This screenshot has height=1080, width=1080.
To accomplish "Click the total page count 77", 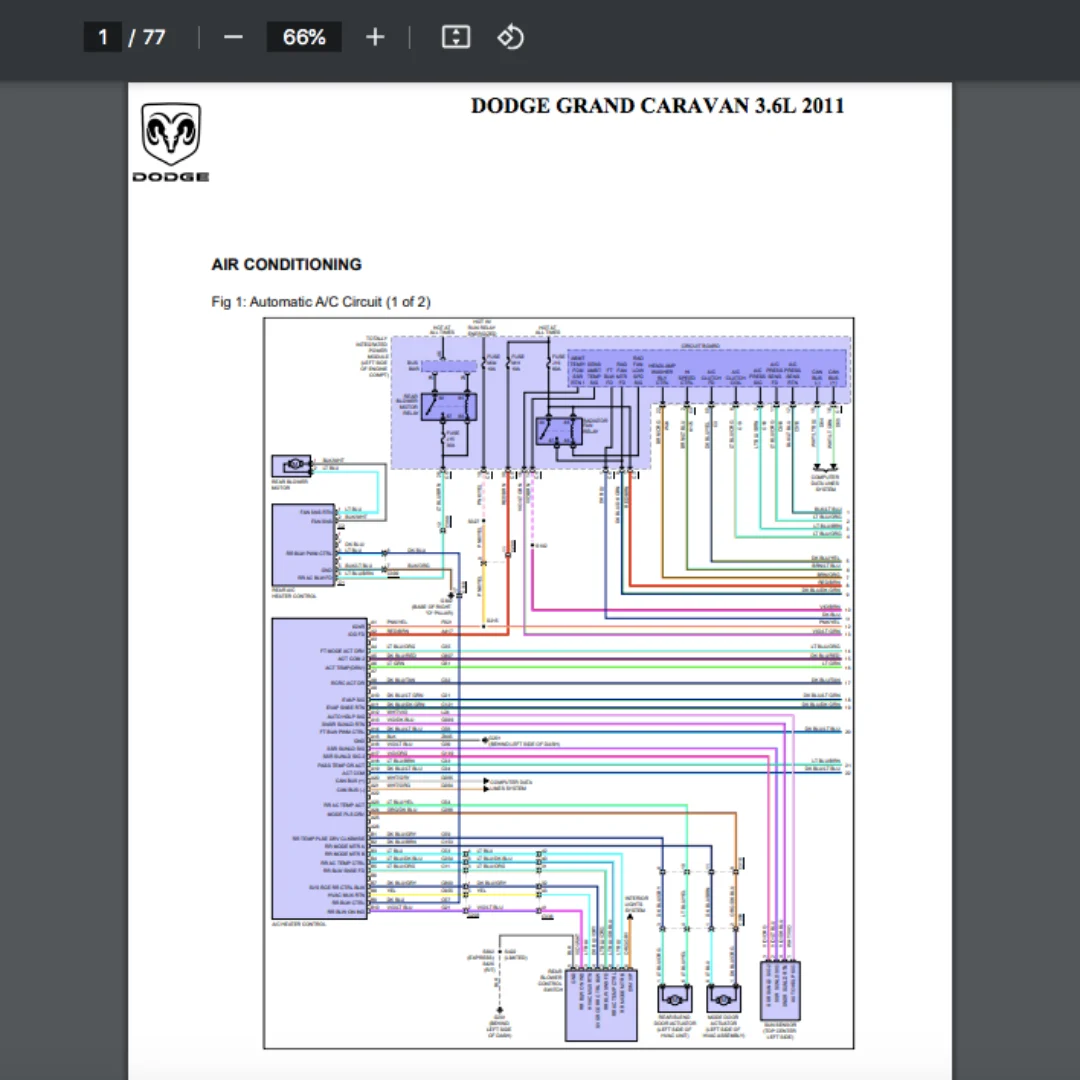I will tap(154, 37).
